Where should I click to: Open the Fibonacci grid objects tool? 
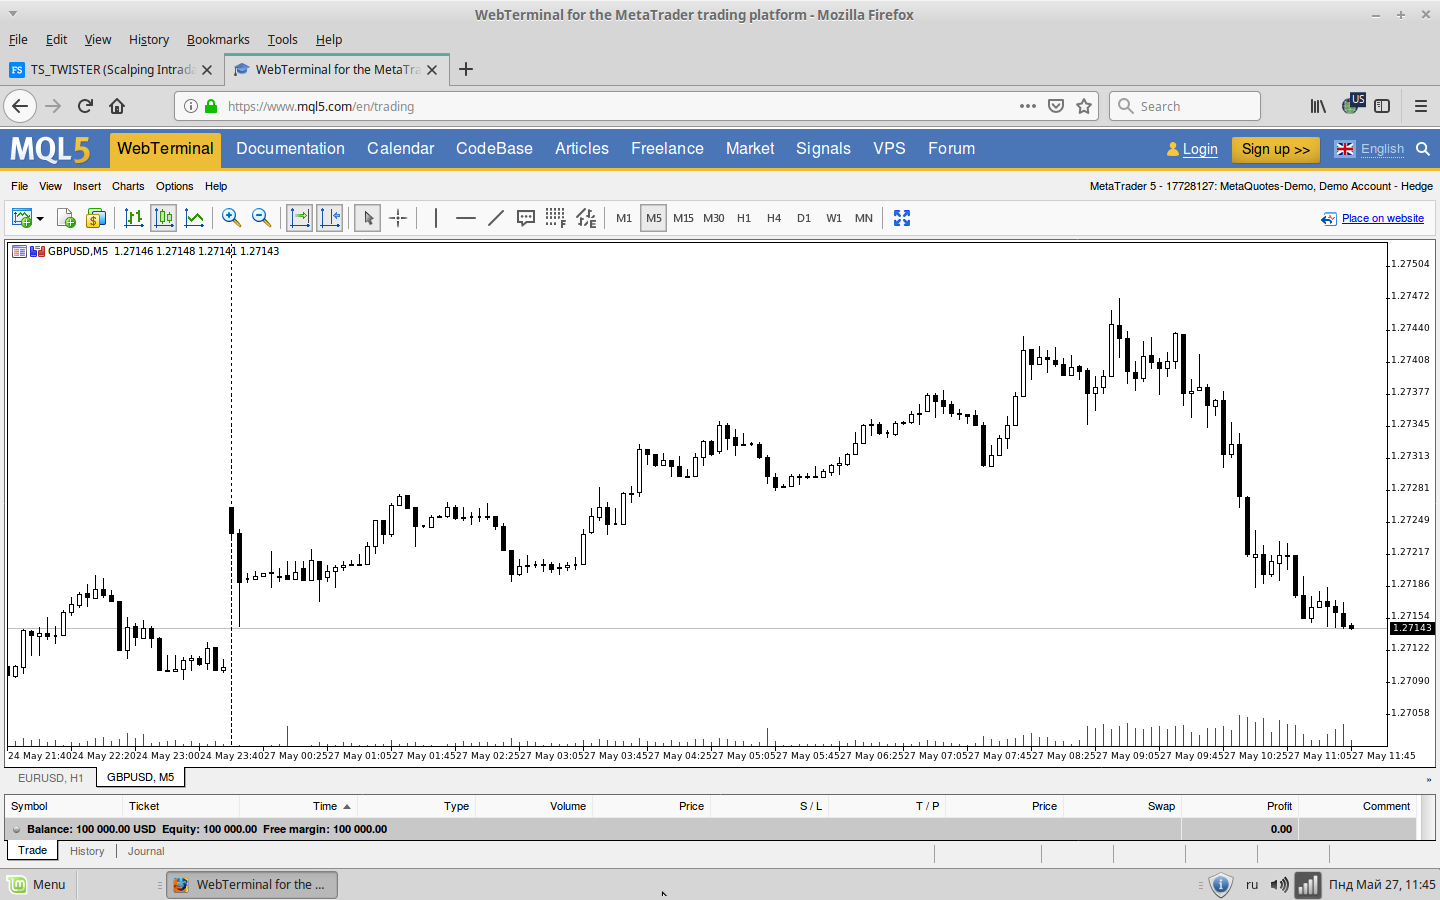(556, 218)
